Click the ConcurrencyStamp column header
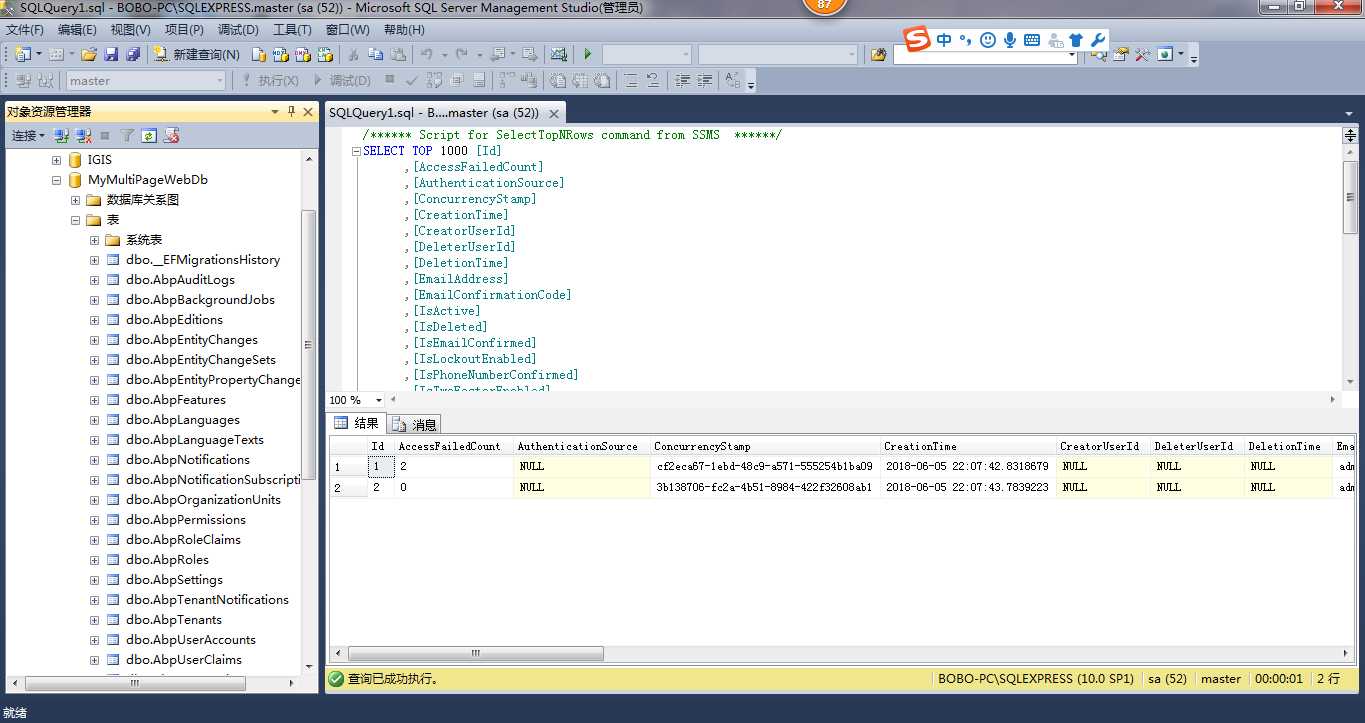 click(x=765, y=446)
